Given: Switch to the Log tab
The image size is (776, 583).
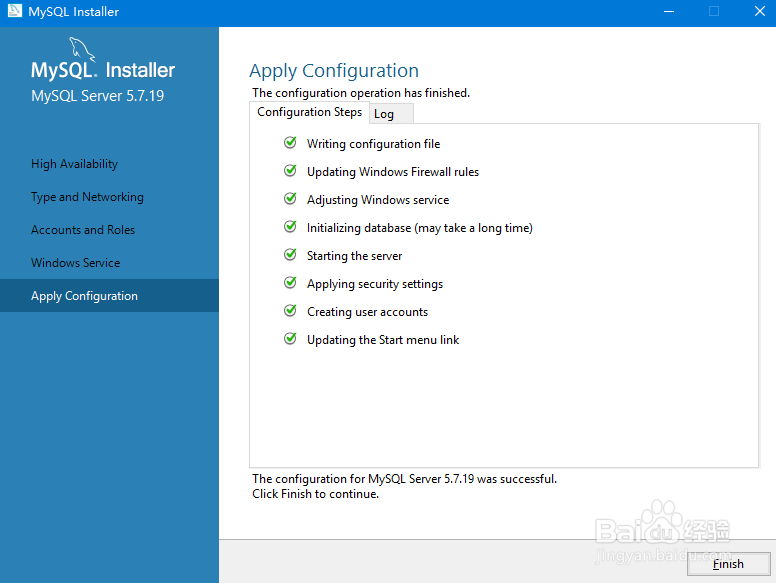Looking at the screenshot, I should point(391,114).
